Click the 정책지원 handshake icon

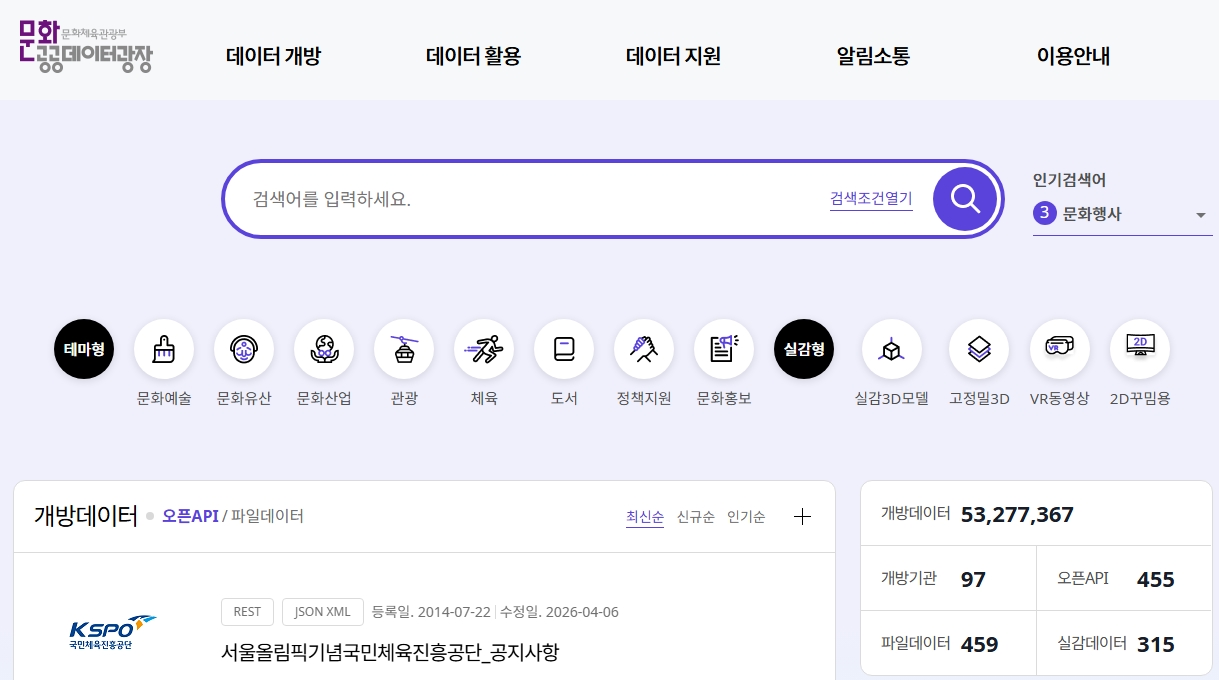tap(644, 349)
